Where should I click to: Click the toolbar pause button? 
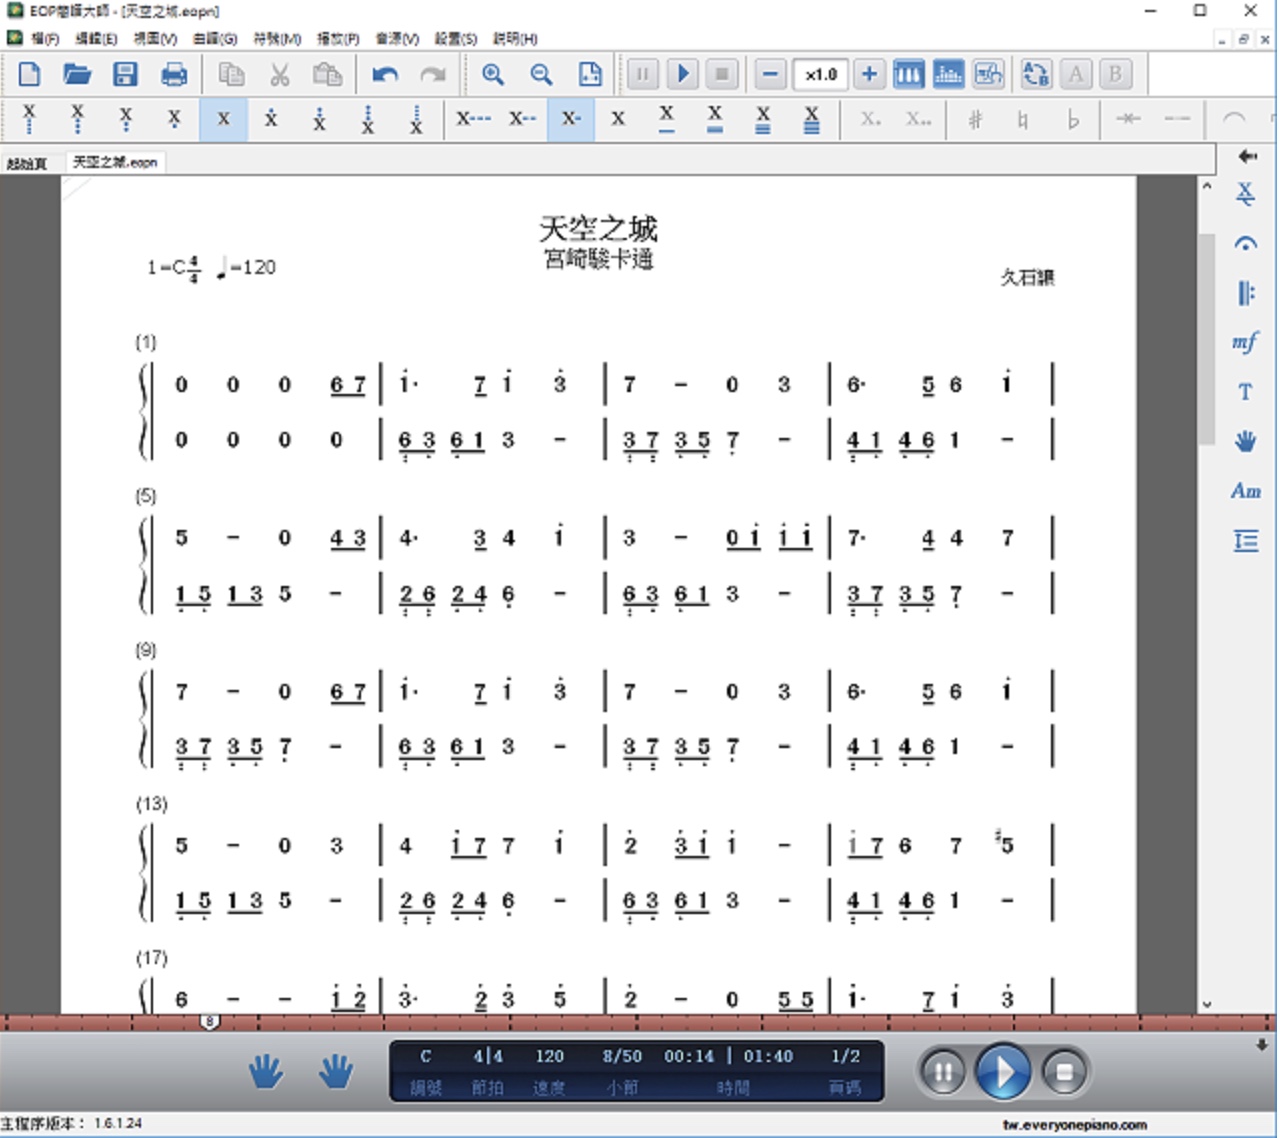[643, 74]
